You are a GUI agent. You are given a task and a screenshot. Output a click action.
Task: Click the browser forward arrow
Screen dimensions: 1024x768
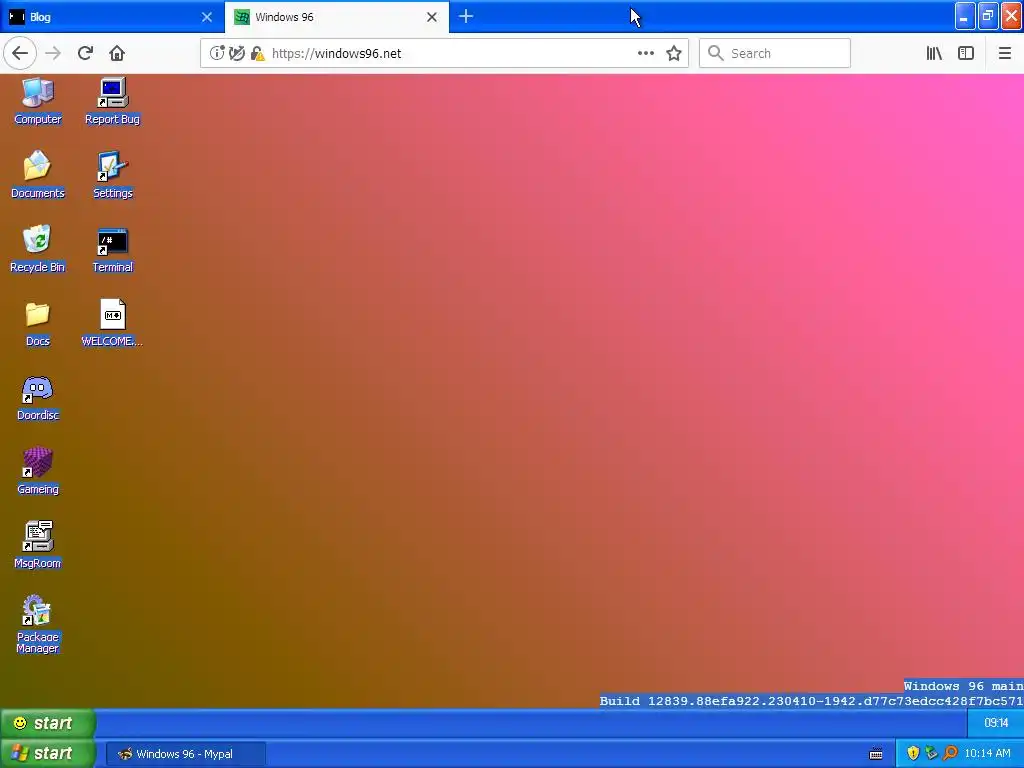tap(53, 53)
